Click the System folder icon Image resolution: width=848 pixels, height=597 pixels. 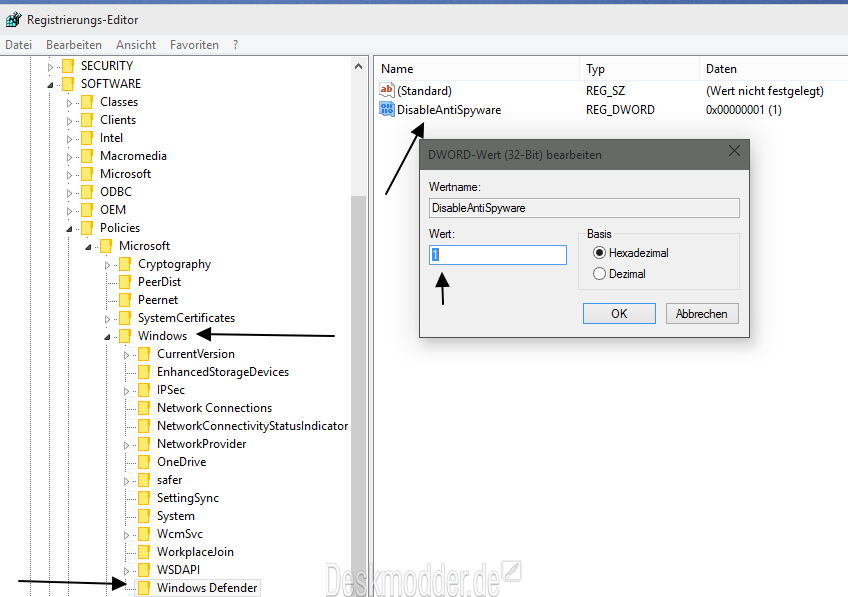[x=144, y=516]
